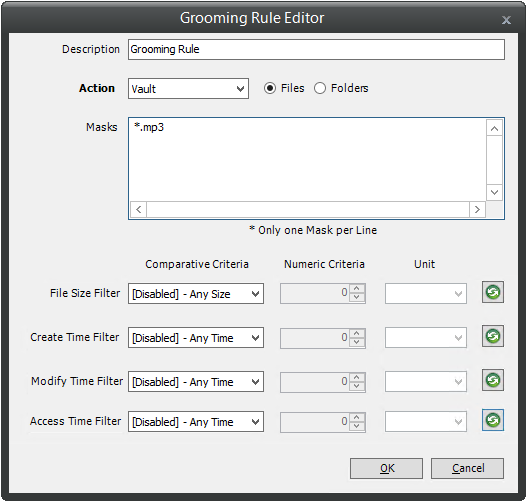The image size is (528, 503).
Task: Confirm the rule with the OK button
Action: pos(386,468)
